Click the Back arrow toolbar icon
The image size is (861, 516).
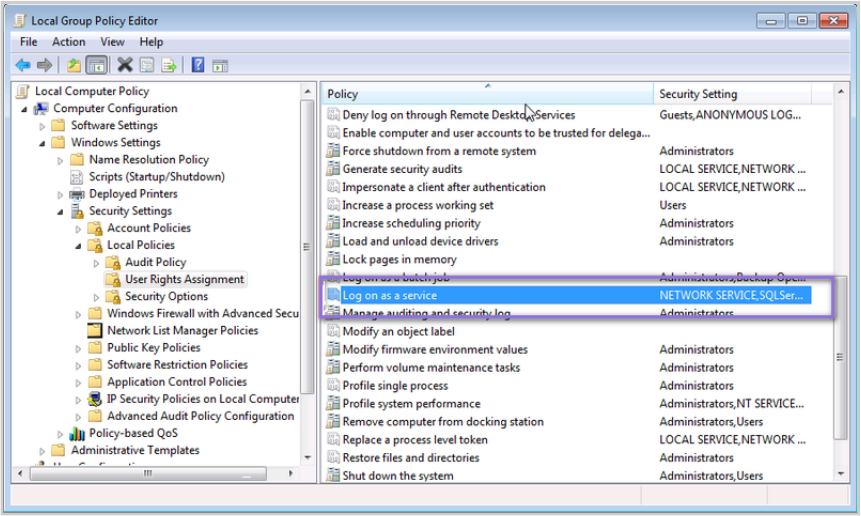click(x=22, y=65)
